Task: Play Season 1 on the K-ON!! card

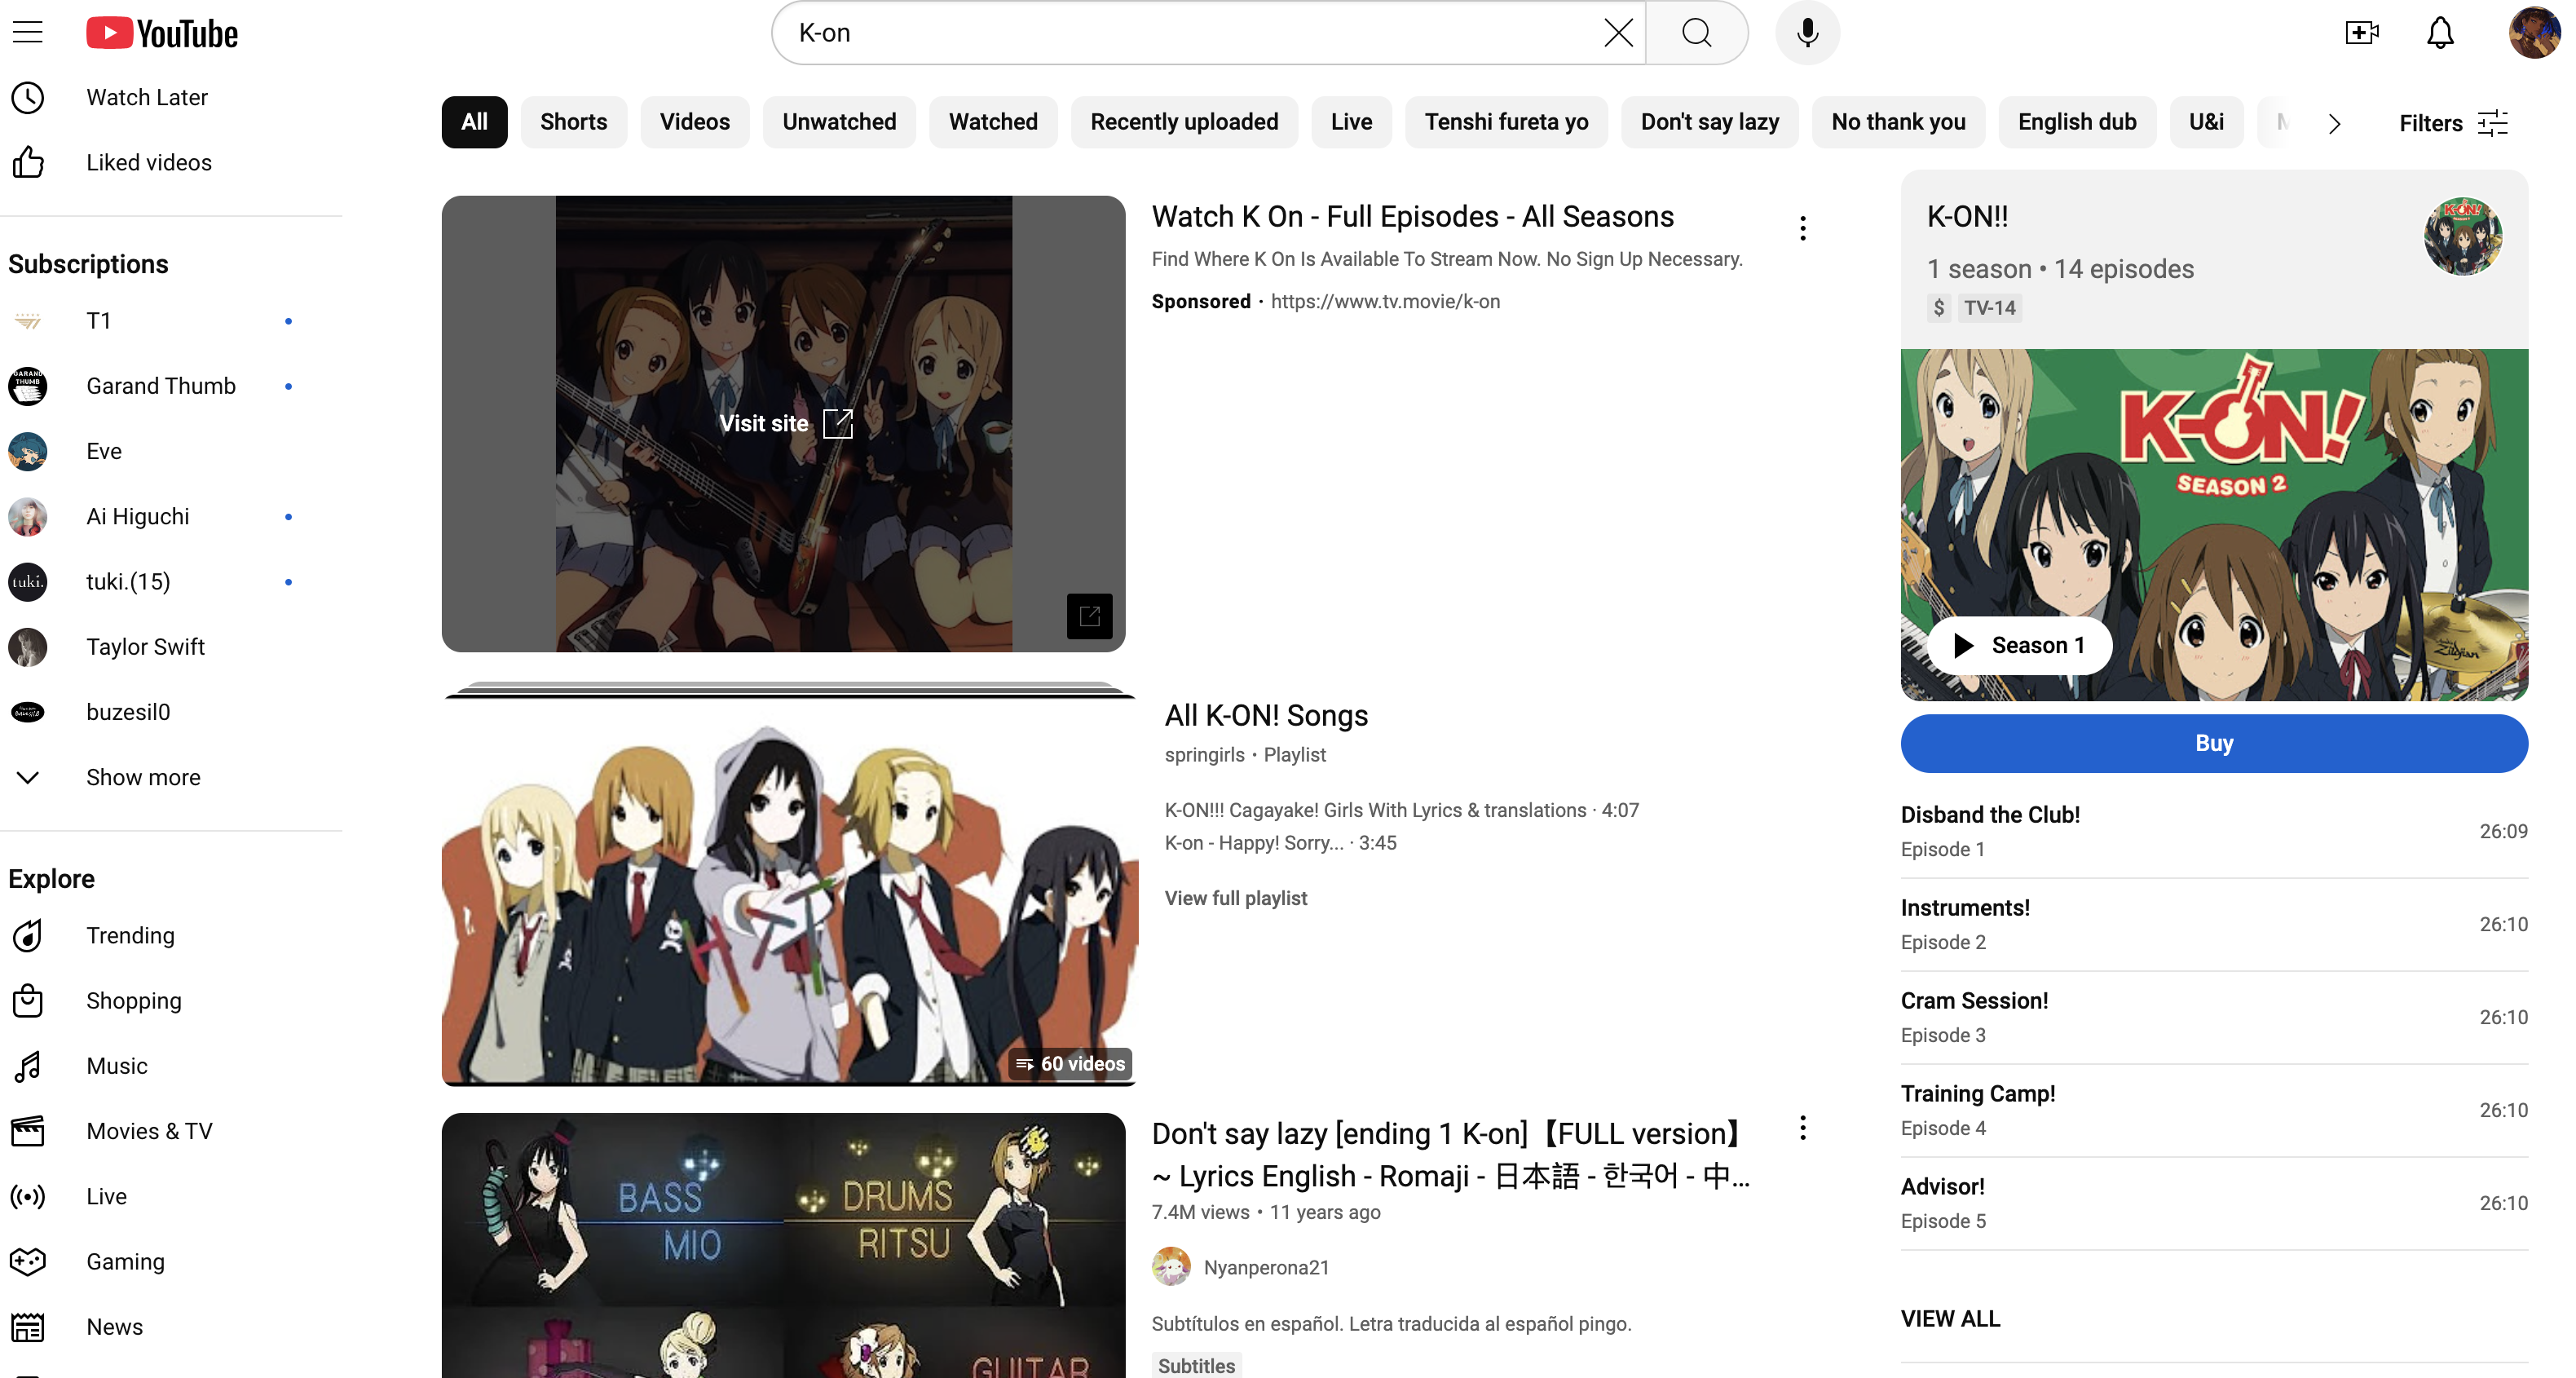Action: coord(2019,645)
